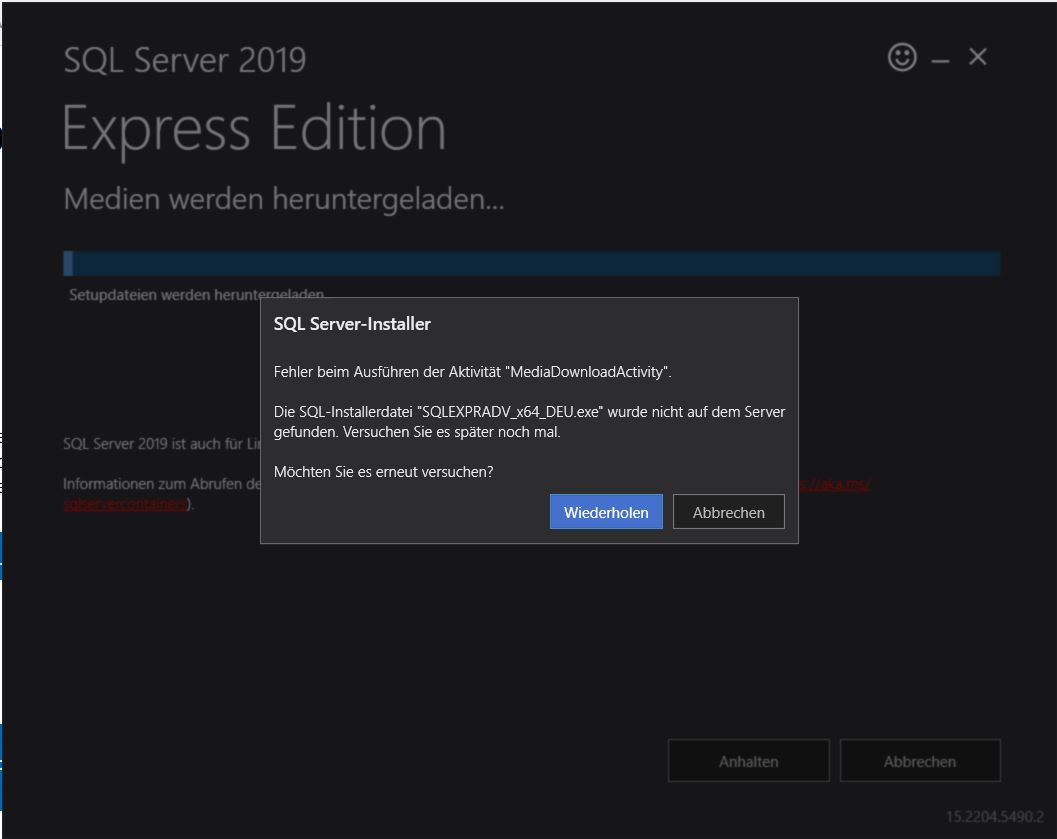Click the dimmed Abbrechen button at the bottom right
Screen dimensions: 1057x839
point(919,761)
